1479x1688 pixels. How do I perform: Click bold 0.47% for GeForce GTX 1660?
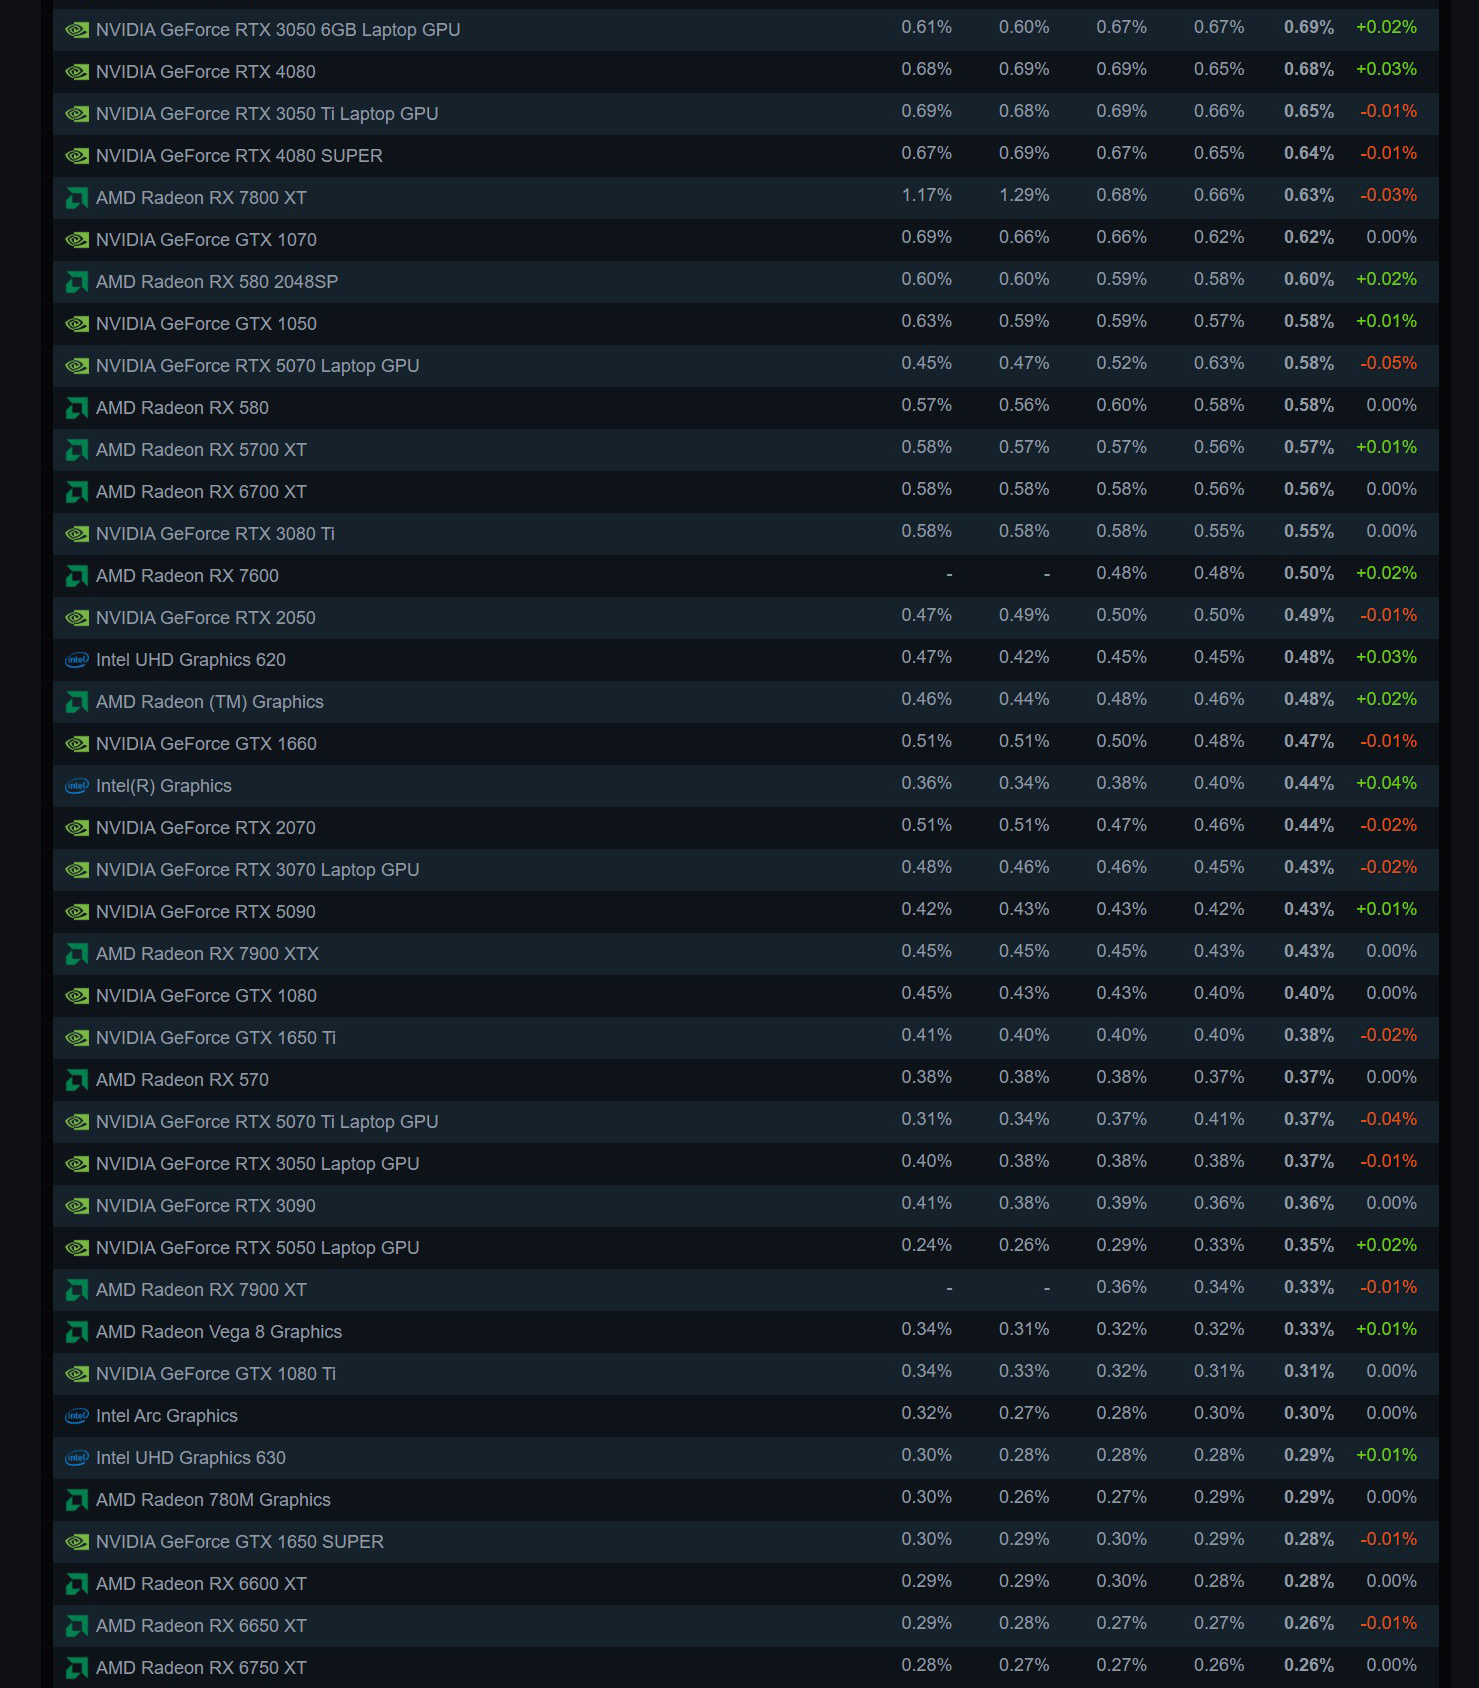[x=1309, y=741]
